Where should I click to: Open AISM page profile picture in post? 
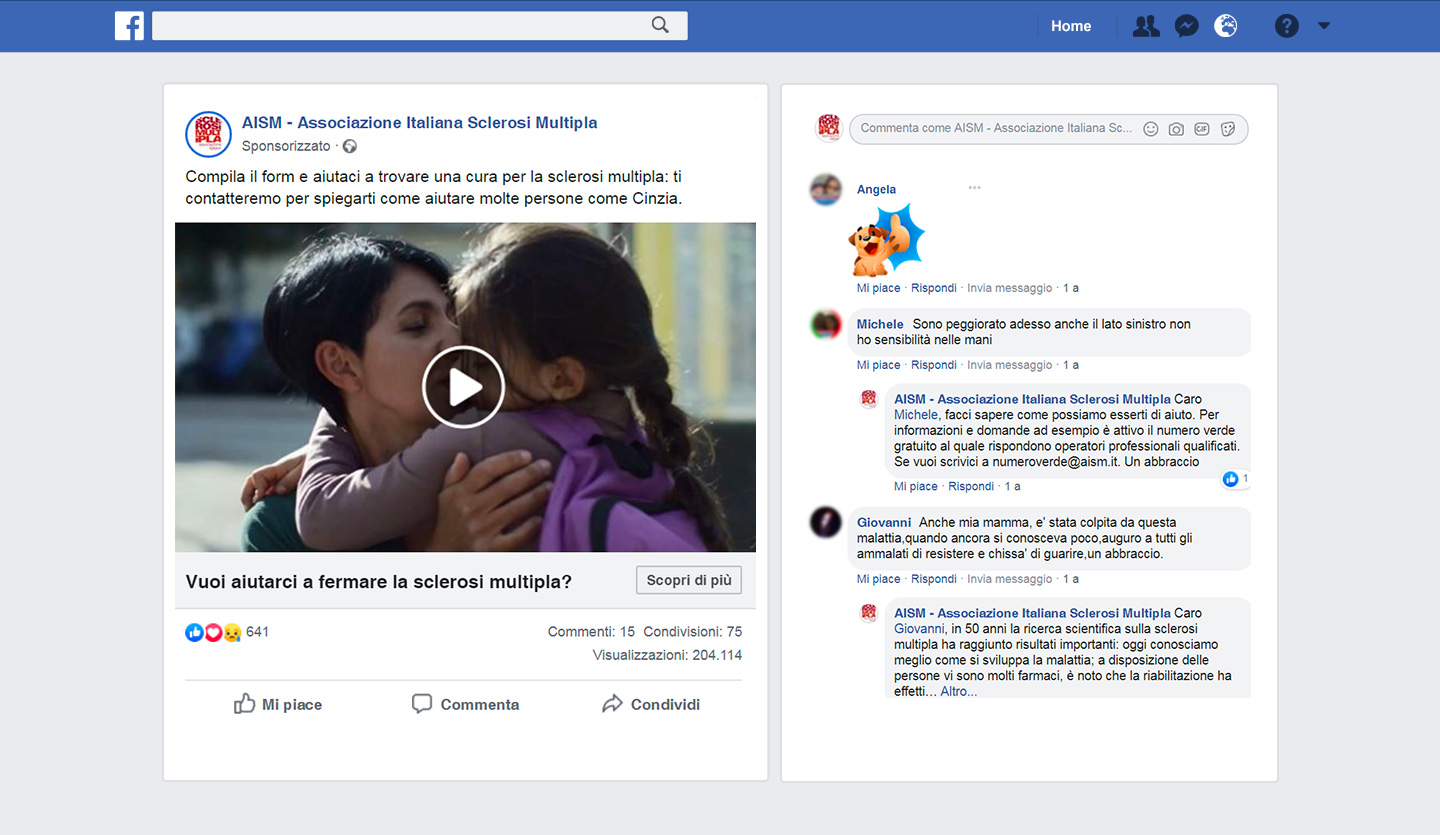click(209, 134)
